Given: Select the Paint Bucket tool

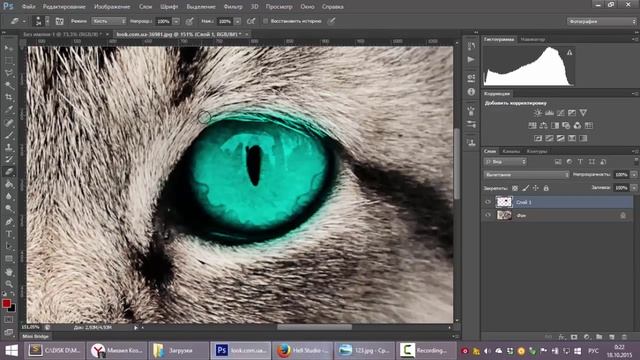Looking at the screenshot, I should click(9, 184).
